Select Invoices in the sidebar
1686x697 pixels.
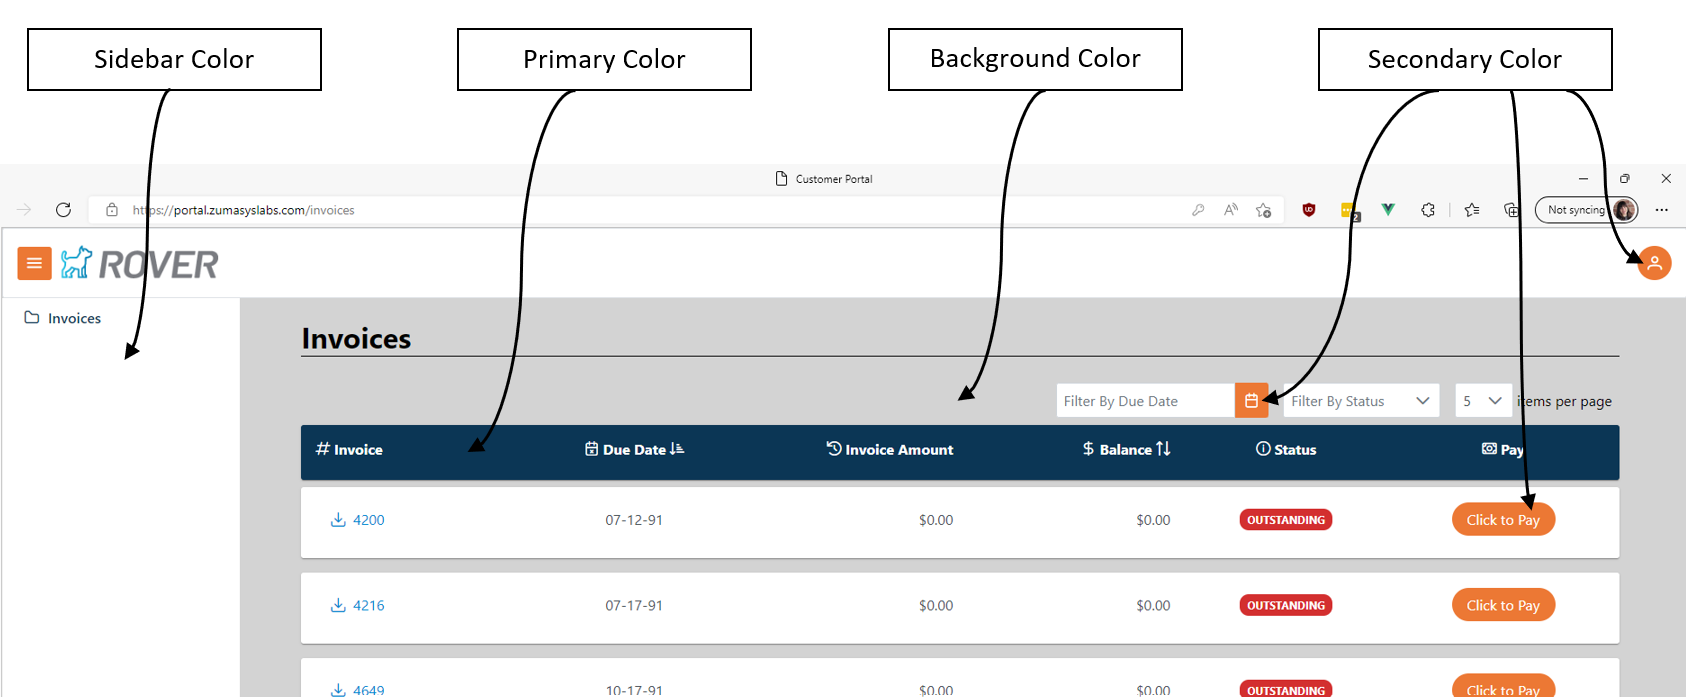click(x=74, y=318)
